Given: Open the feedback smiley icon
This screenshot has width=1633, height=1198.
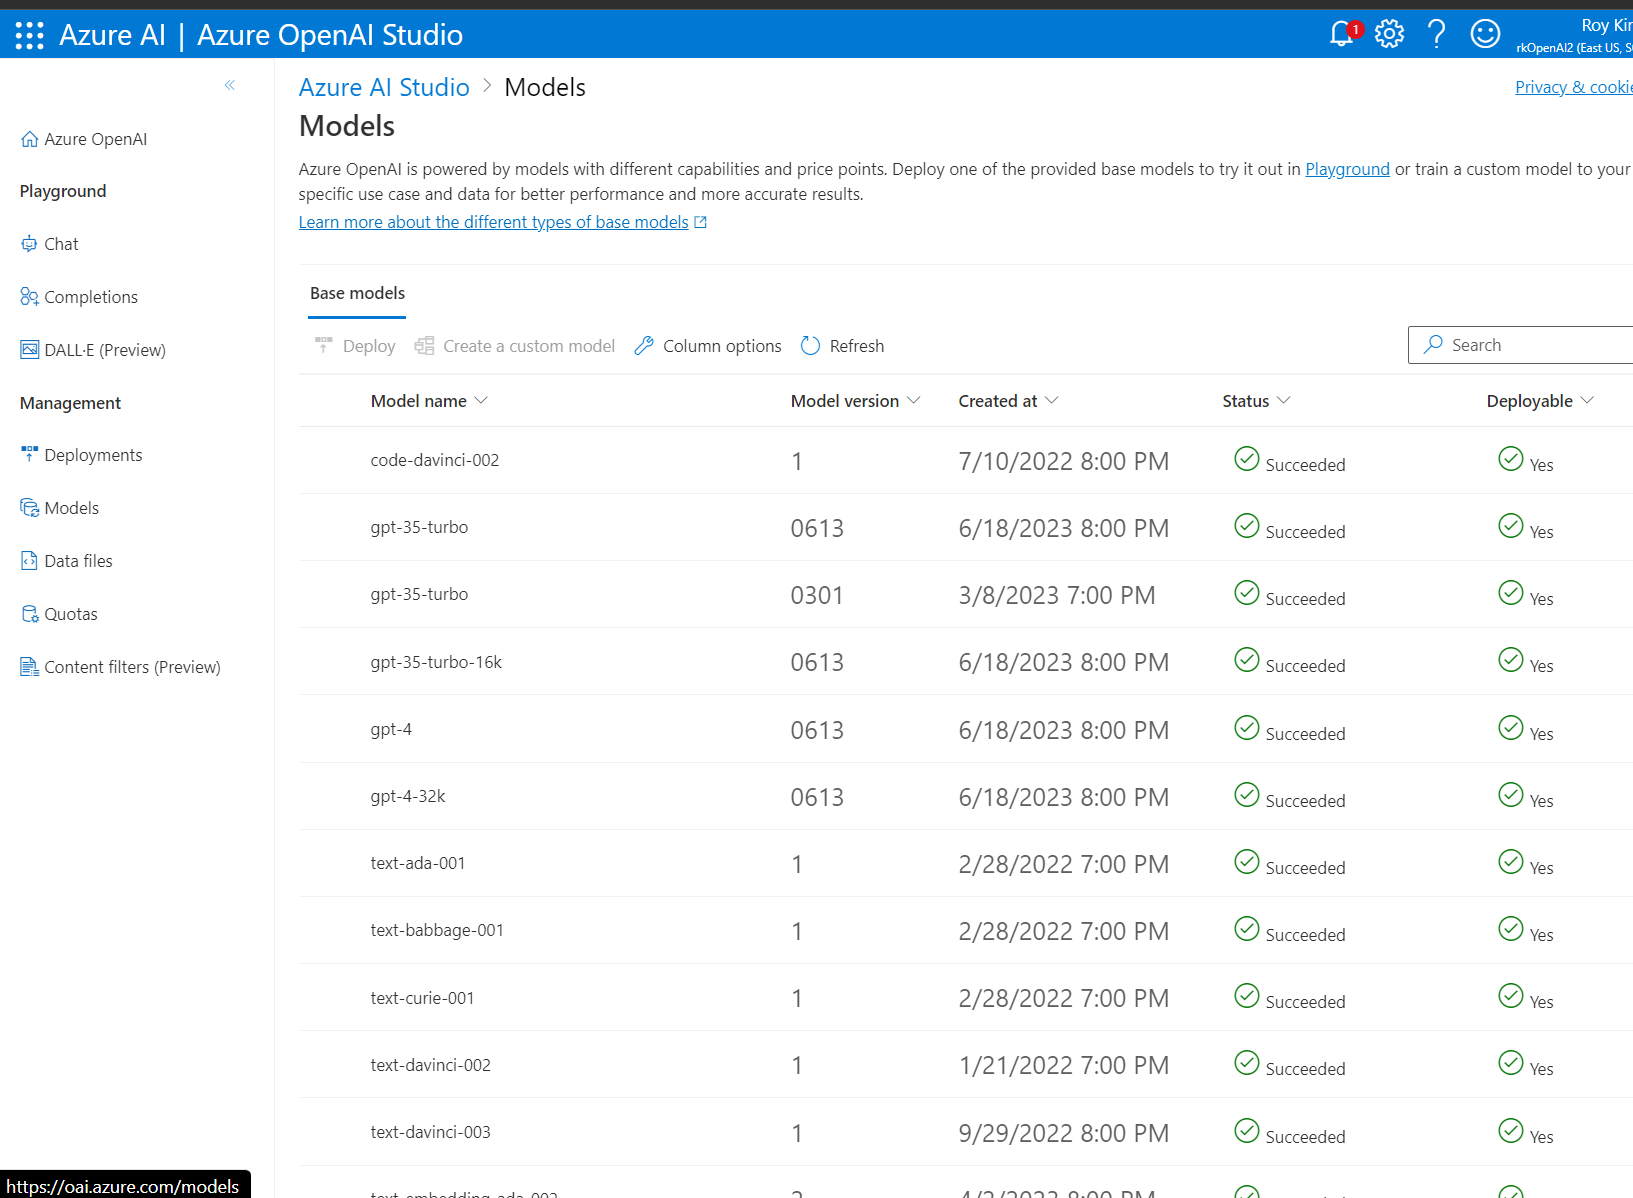Looking at the screenshot, I should pyautogui.click(x=1485, y=34).
